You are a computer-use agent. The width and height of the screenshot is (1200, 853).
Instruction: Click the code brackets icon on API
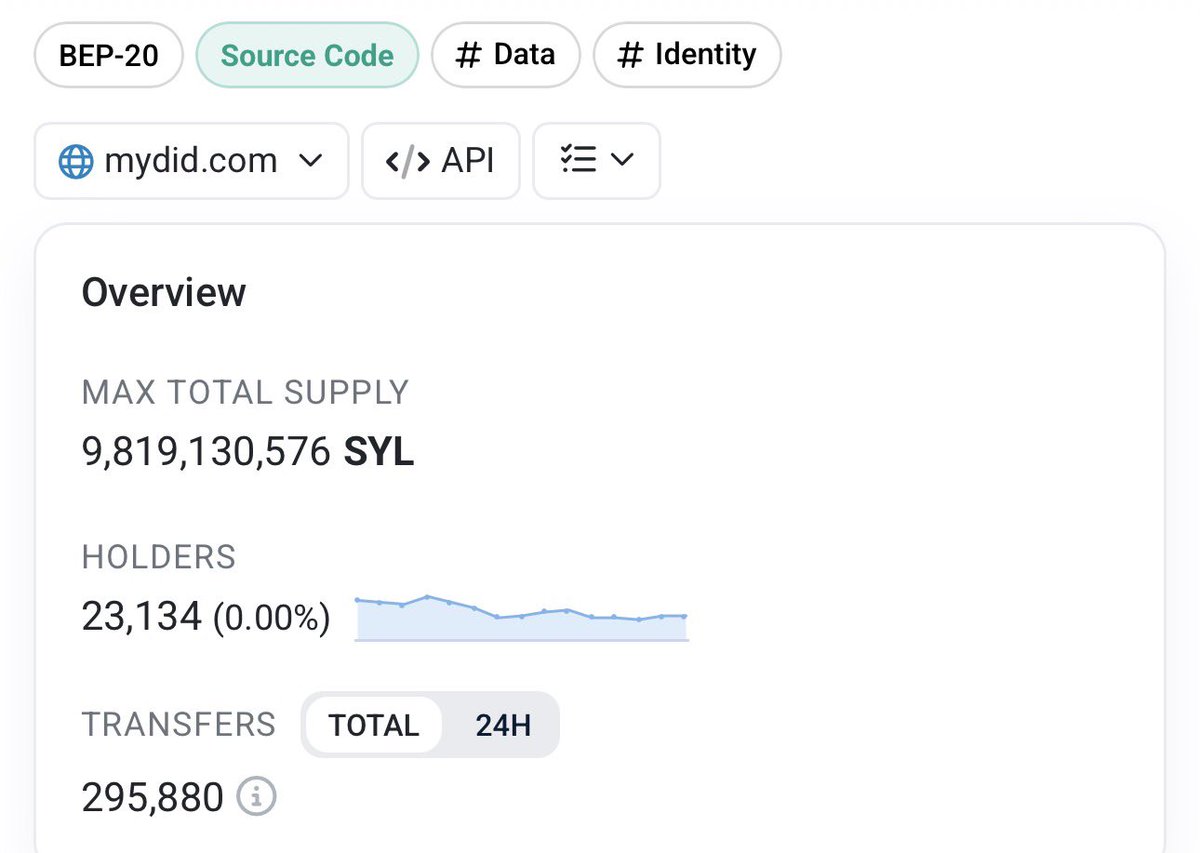point(407,161)
